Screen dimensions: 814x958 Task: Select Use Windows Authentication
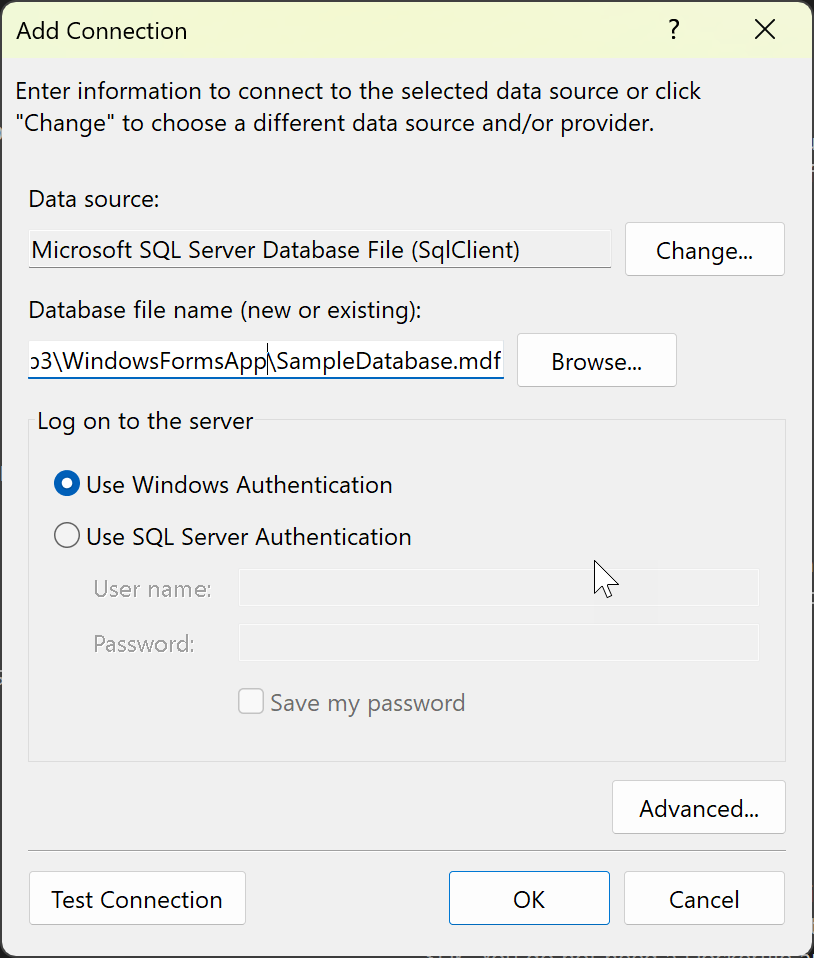tap(66, 483)
